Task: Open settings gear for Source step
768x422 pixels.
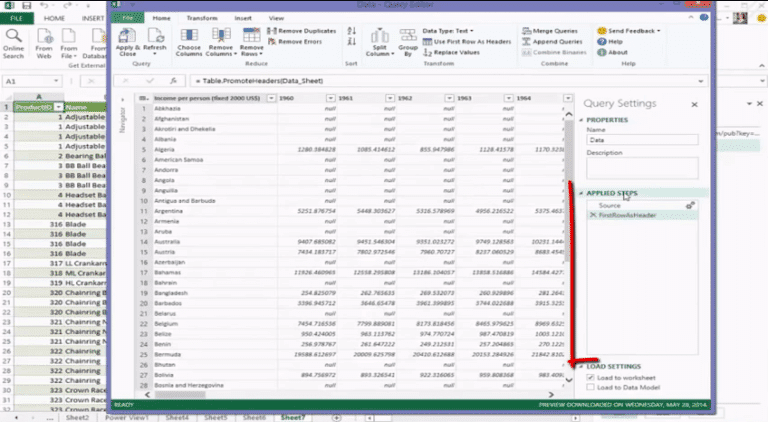Action: (690, 206)
